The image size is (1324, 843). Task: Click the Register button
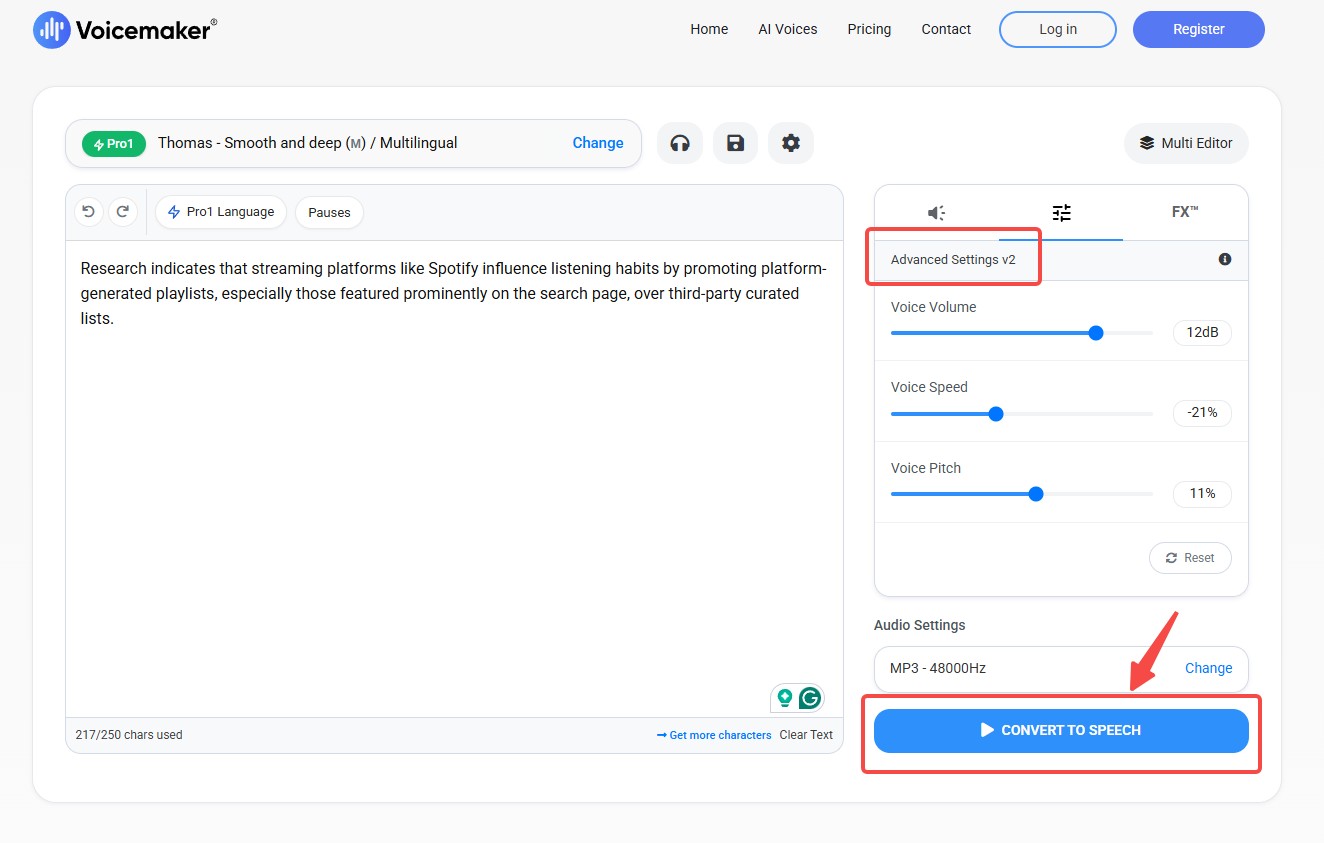[1199, 29]
